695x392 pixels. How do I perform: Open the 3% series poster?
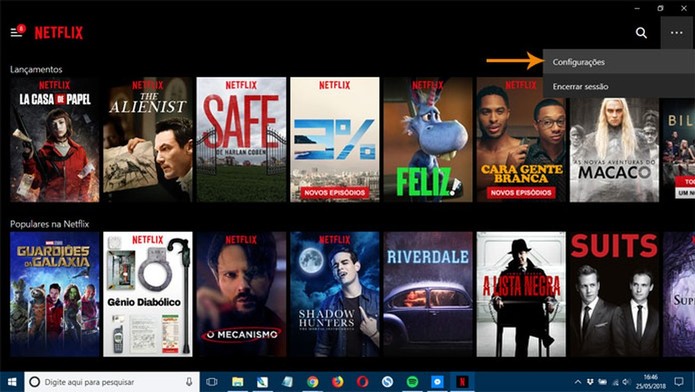(x=335, y=140)
